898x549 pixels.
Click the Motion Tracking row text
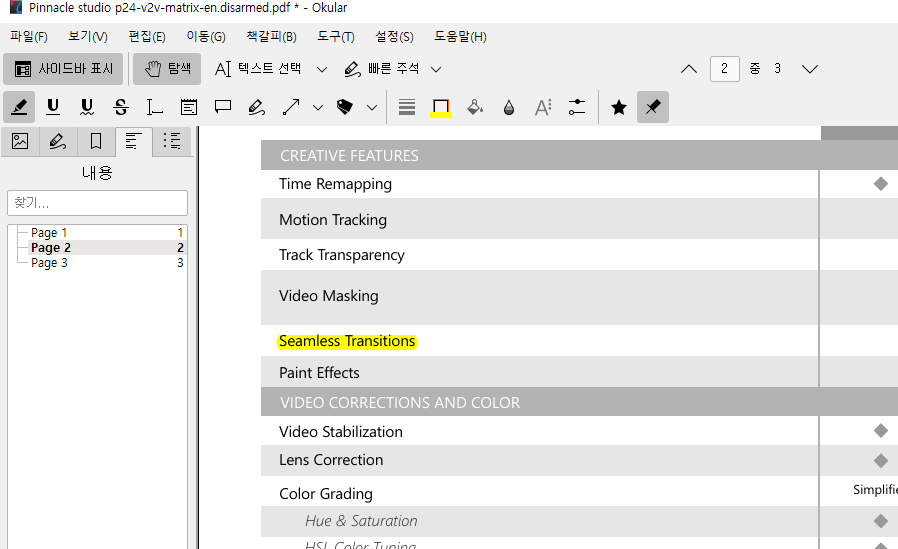click(x=333, y=220)
